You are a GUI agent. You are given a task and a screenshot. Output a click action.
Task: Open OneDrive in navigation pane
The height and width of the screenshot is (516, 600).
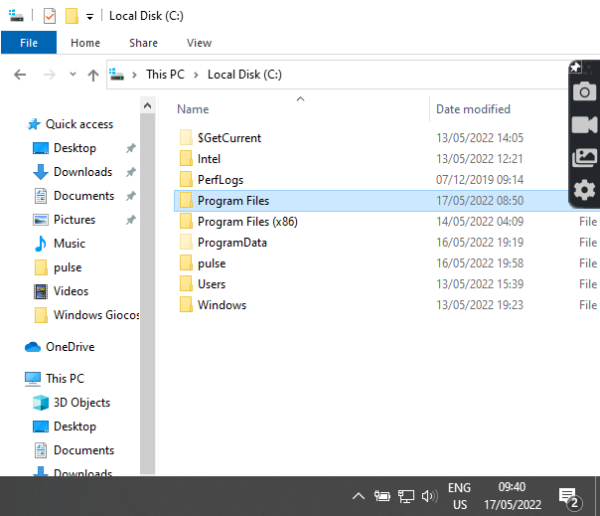point(70,347)
